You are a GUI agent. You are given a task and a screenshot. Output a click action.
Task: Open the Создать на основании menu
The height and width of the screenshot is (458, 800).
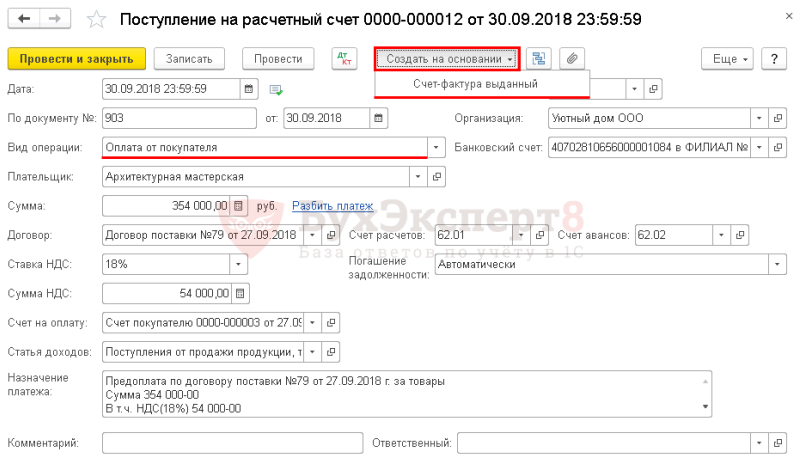[x=448, y=59]
